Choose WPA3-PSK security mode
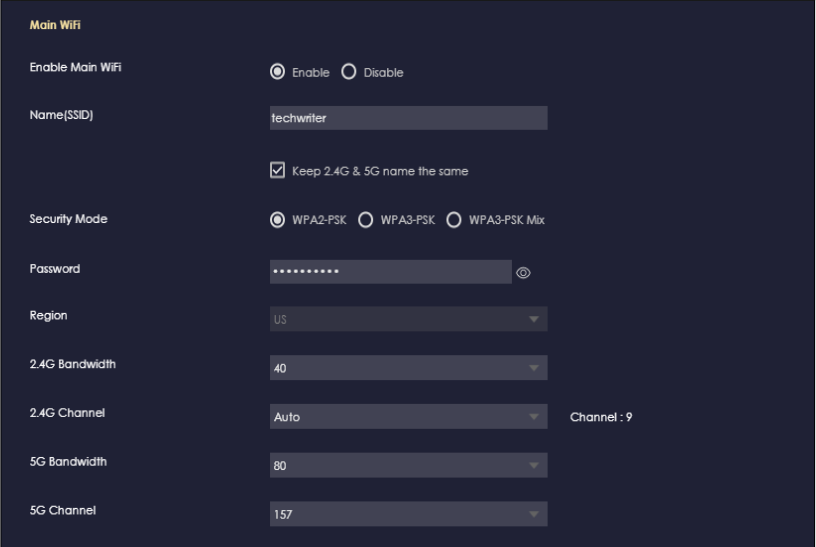 (366, 220)
